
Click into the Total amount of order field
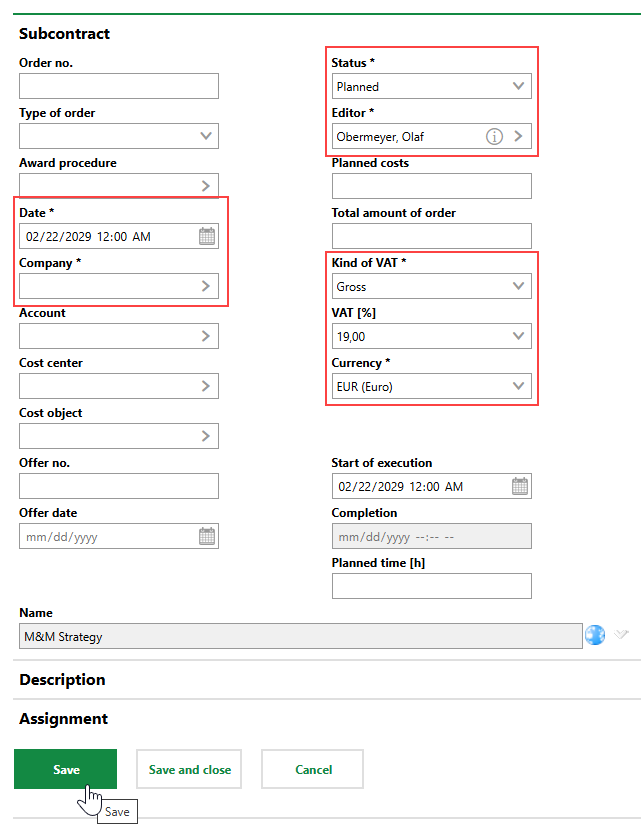click(x=431, y=236)
